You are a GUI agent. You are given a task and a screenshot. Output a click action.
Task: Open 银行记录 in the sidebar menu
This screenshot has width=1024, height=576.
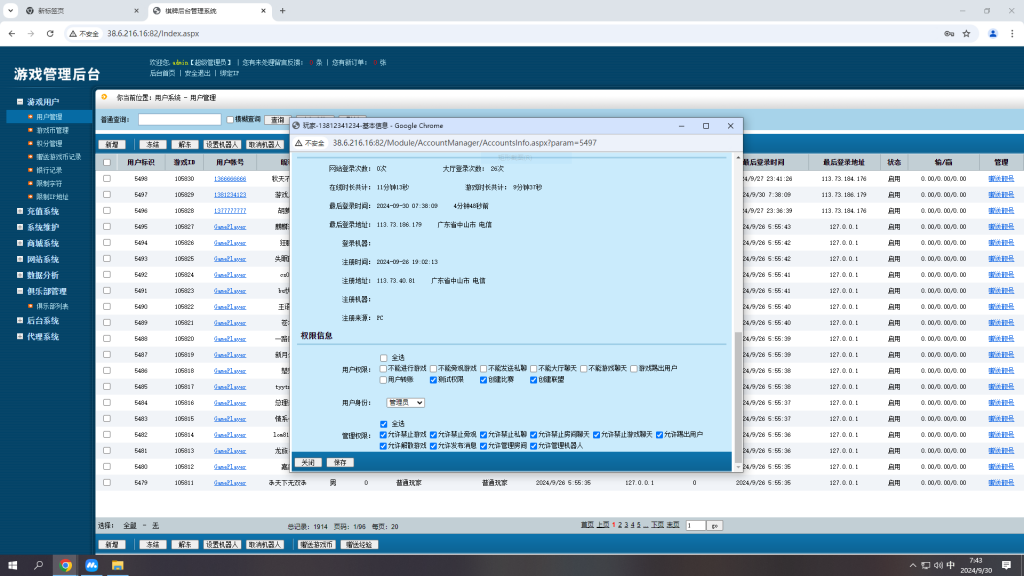pos(51,170)
